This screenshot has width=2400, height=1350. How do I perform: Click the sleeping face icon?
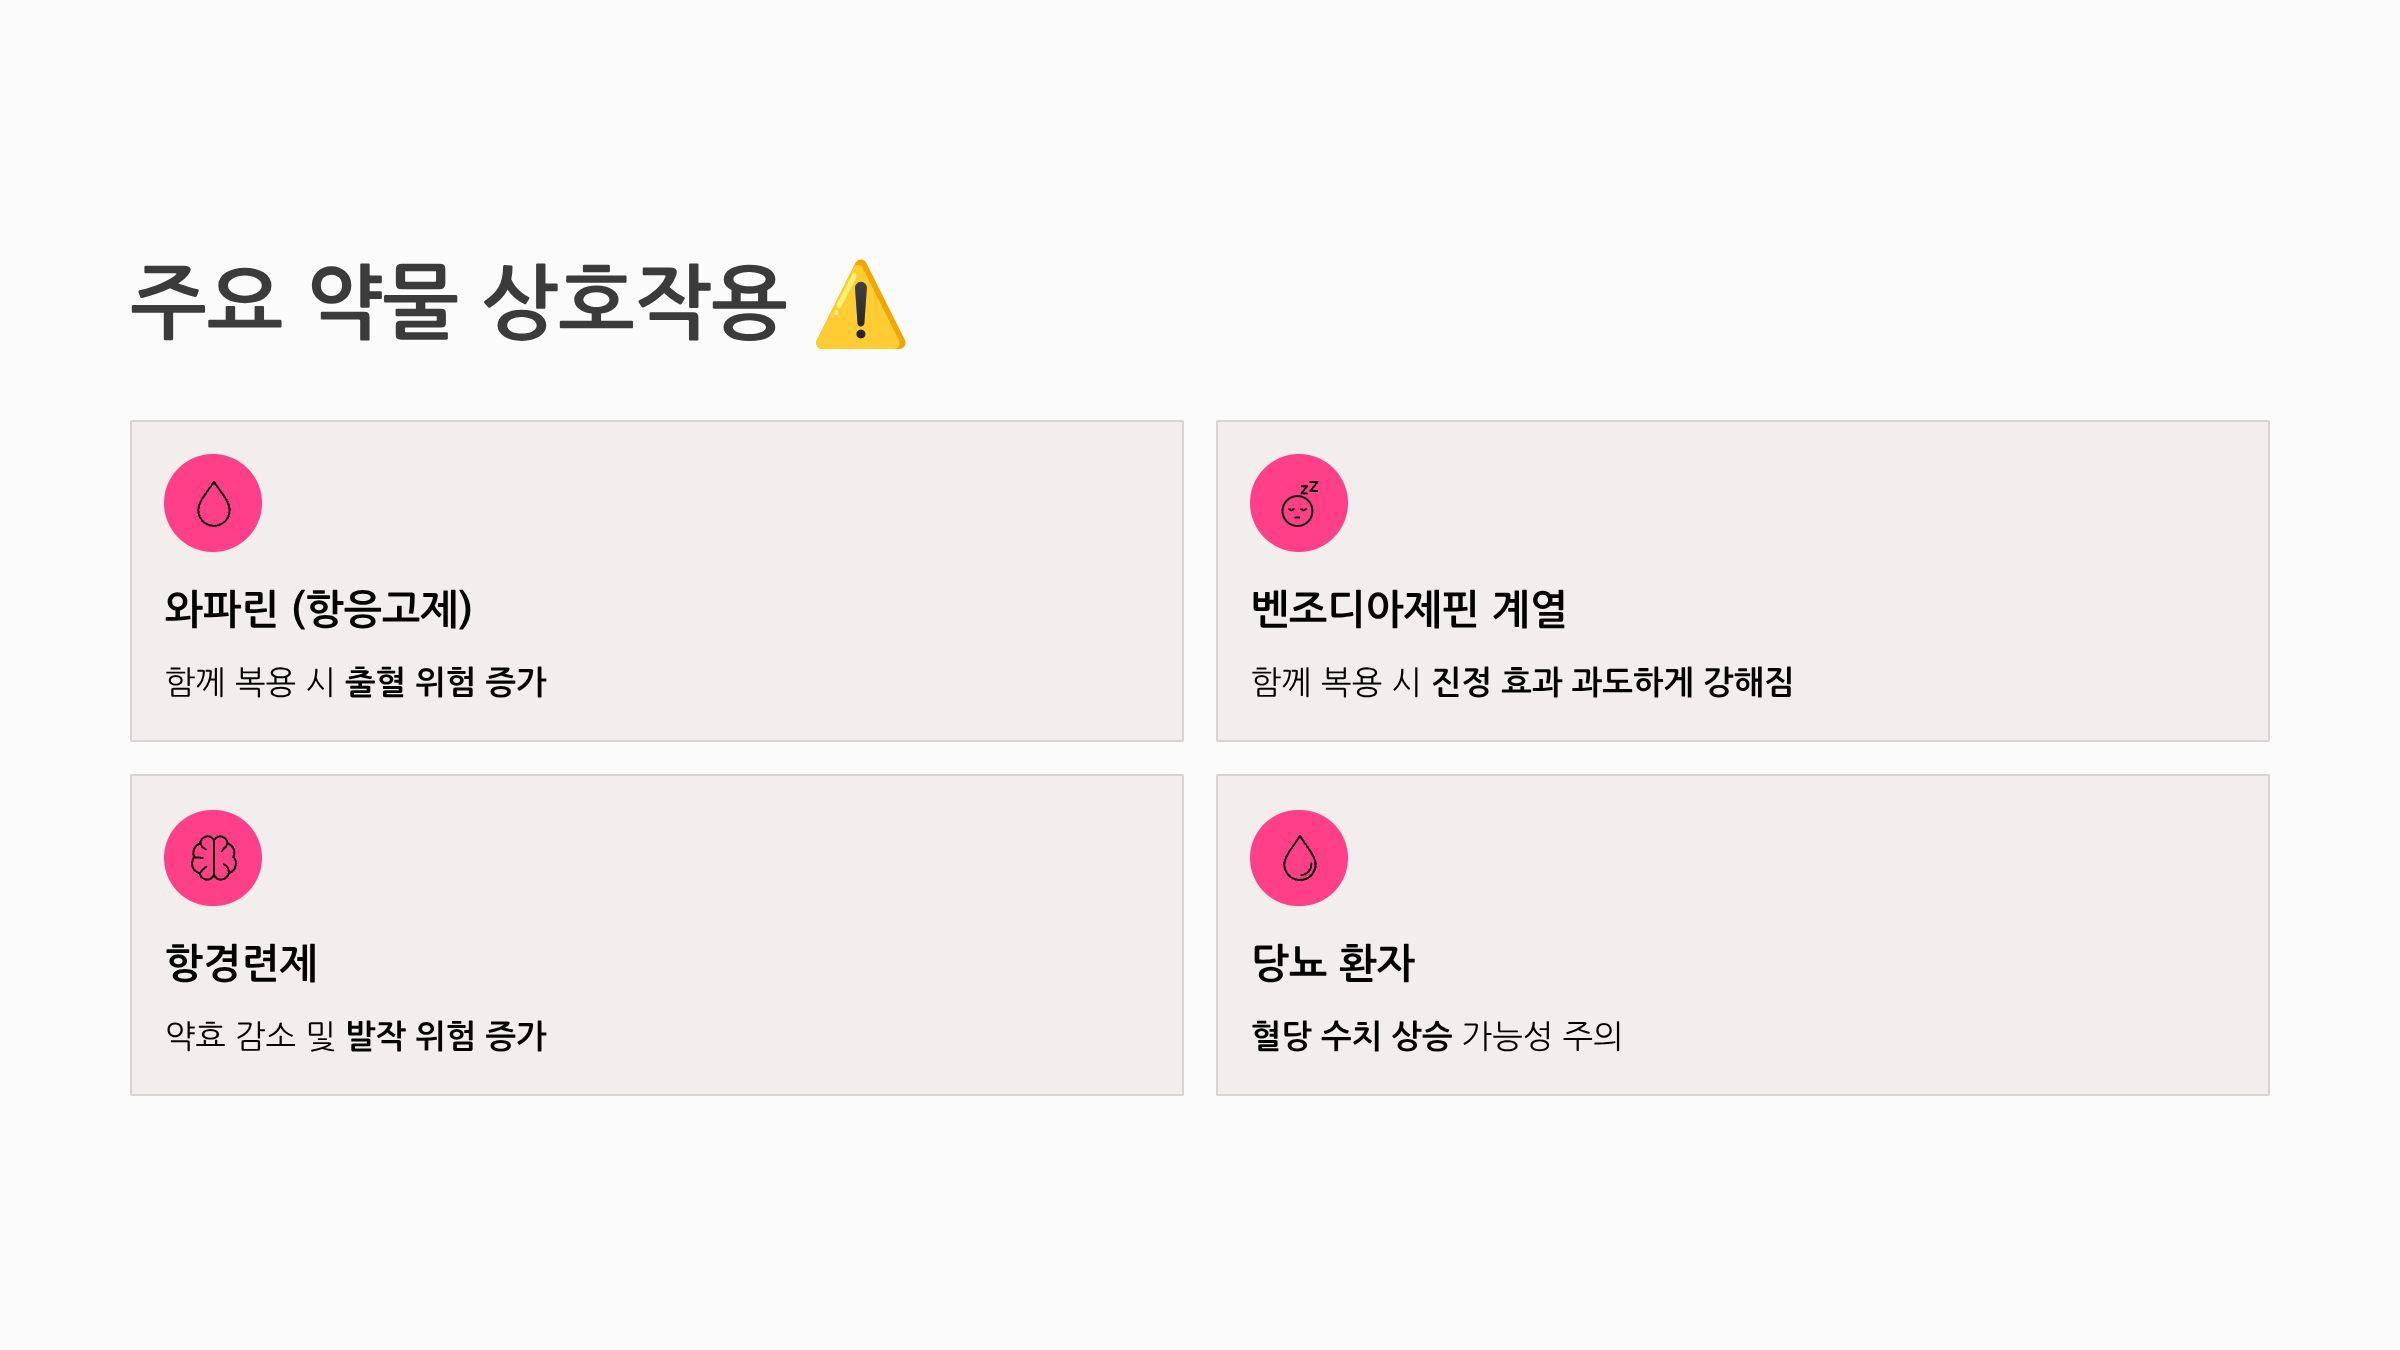[x=1299, y=503]
